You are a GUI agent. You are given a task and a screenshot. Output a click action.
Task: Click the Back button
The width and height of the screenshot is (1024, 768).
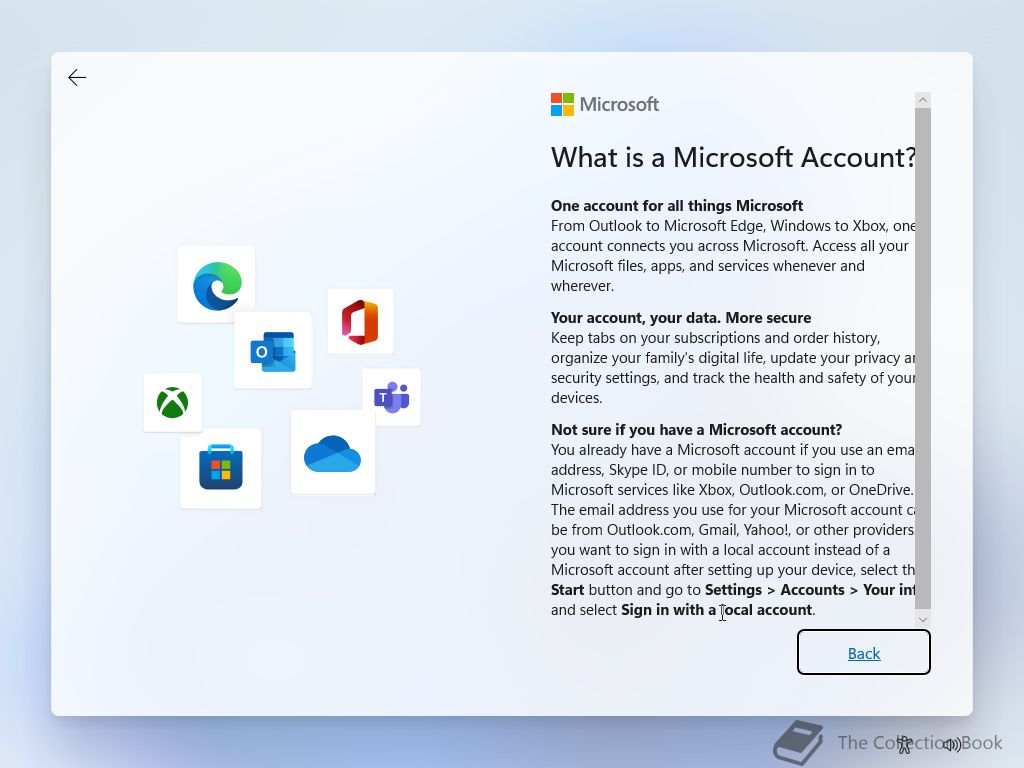[863, 652]
